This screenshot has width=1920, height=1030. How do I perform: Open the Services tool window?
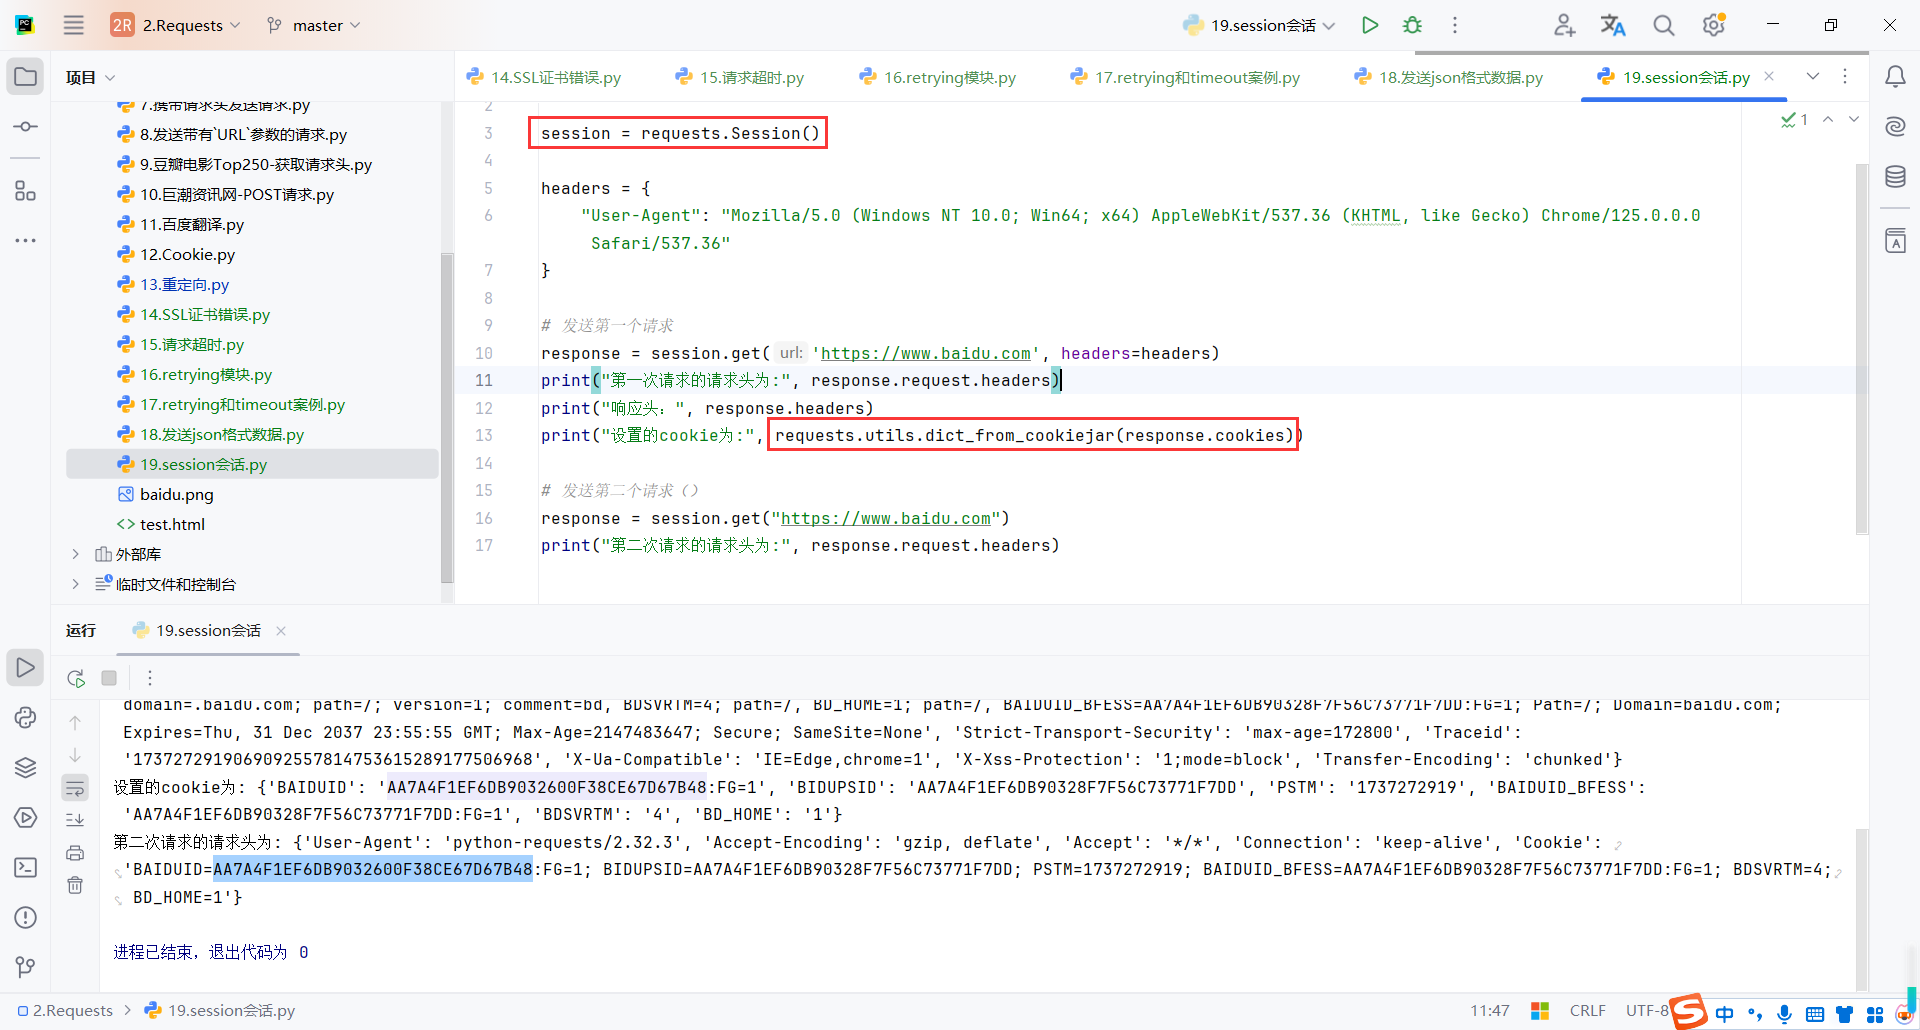(25, 817)
